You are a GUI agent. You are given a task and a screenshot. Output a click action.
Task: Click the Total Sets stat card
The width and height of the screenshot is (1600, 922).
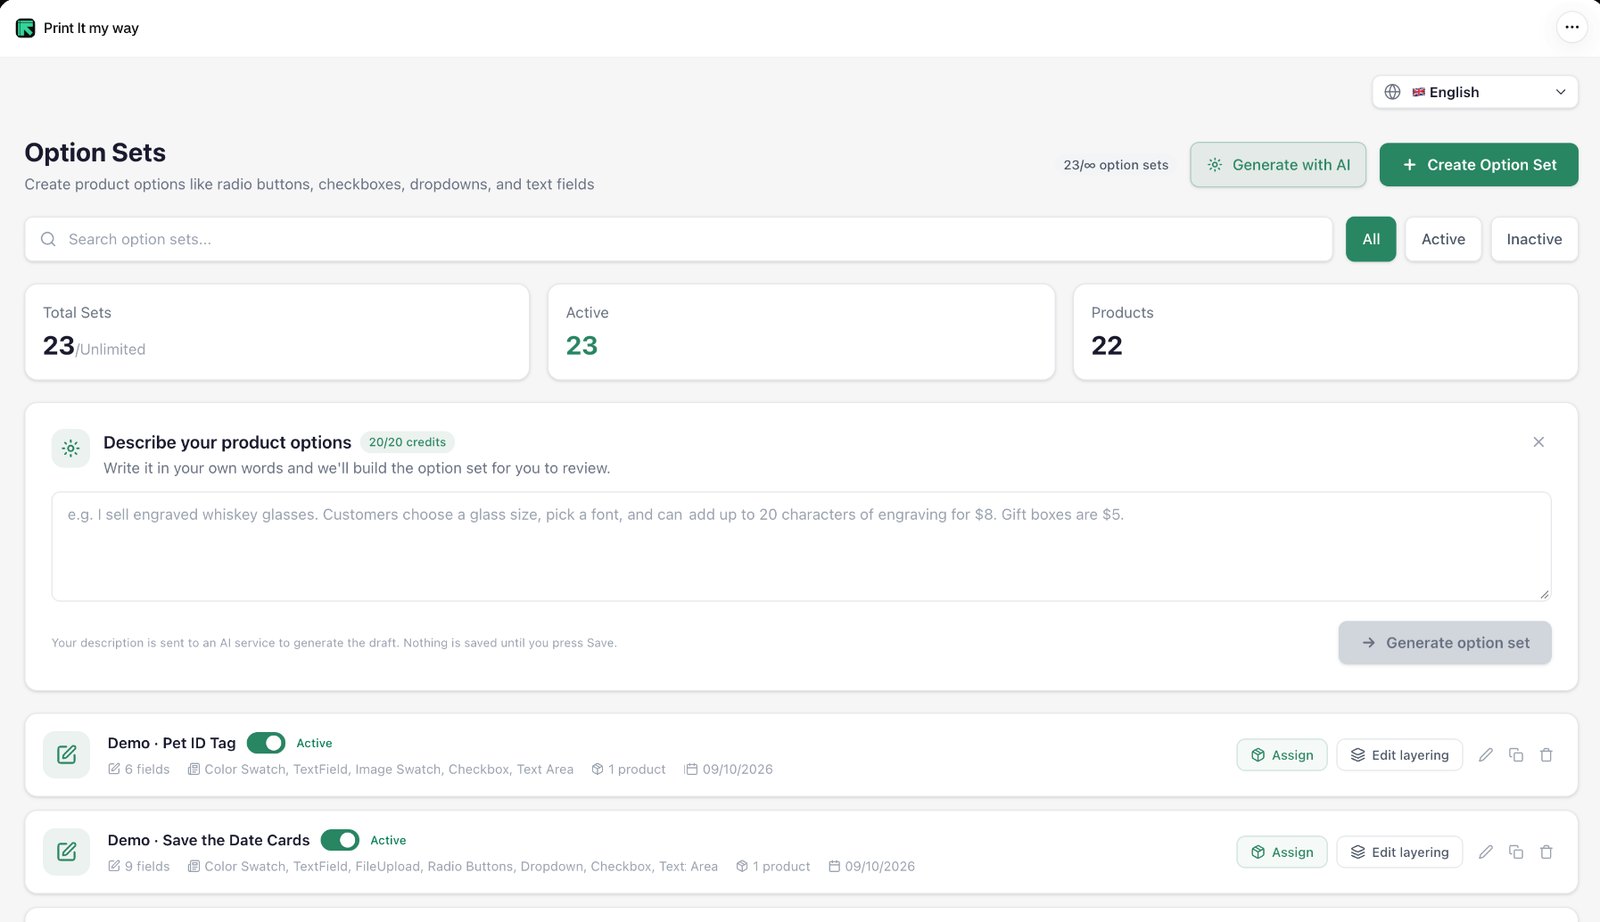click(277, 332)
